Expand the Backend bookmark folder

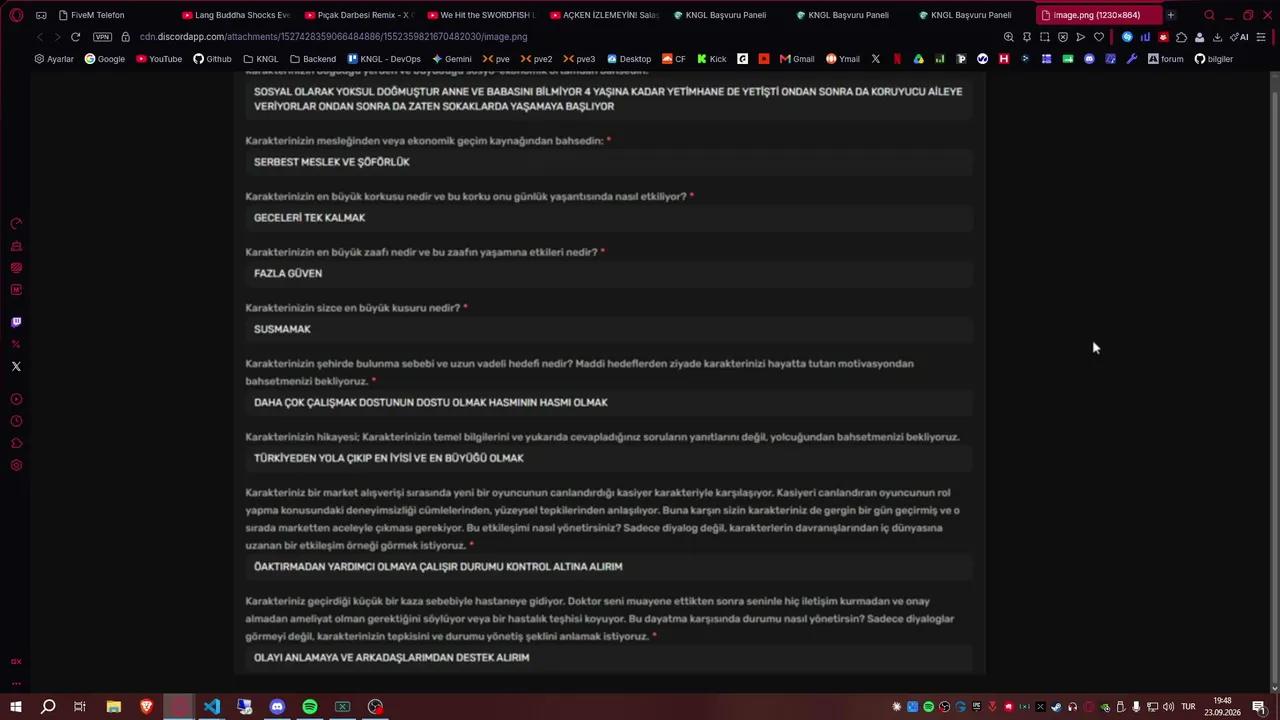click(x=313, y=59)
